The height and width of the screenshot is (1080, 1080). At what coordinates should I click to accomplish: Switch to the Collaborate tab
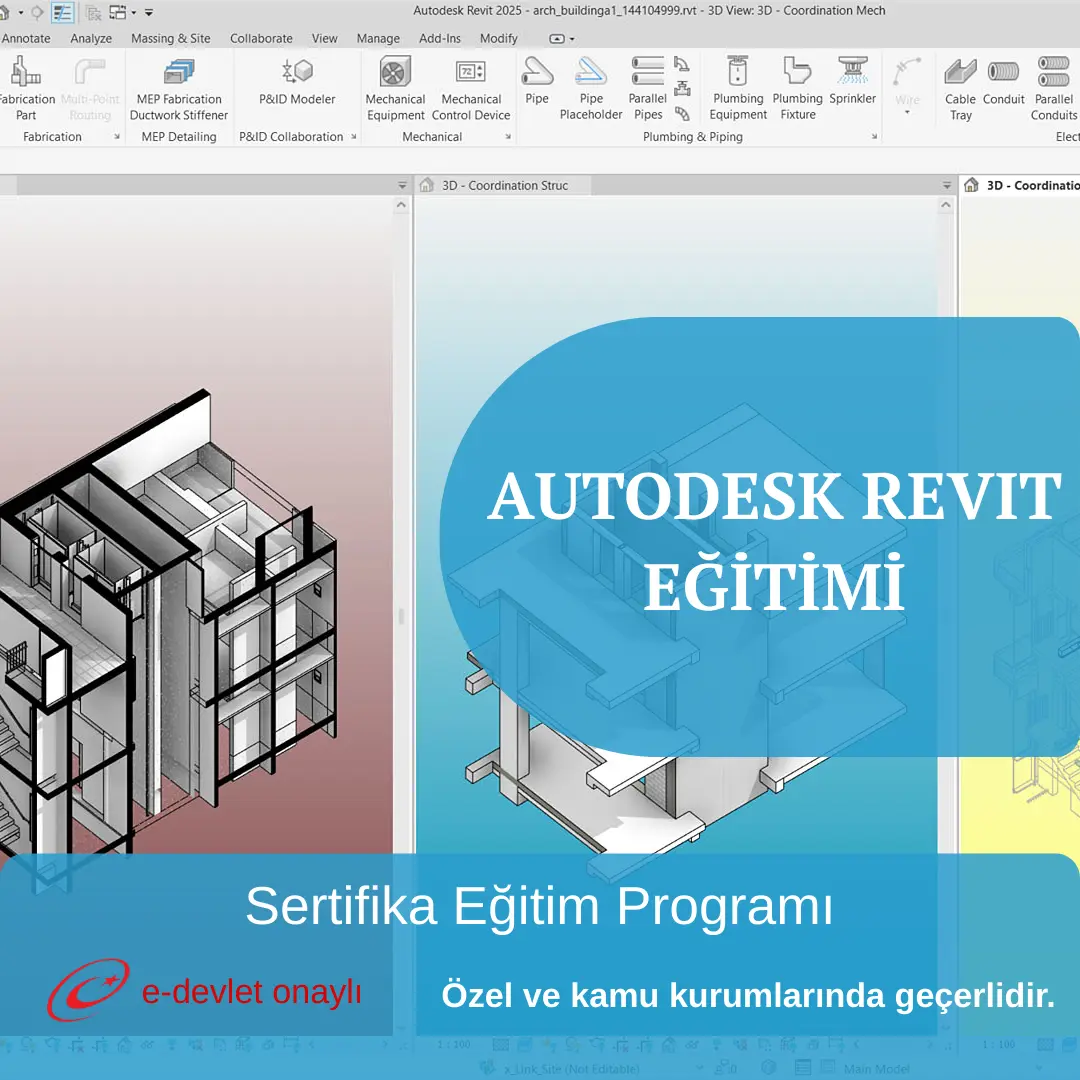point(261,39)
